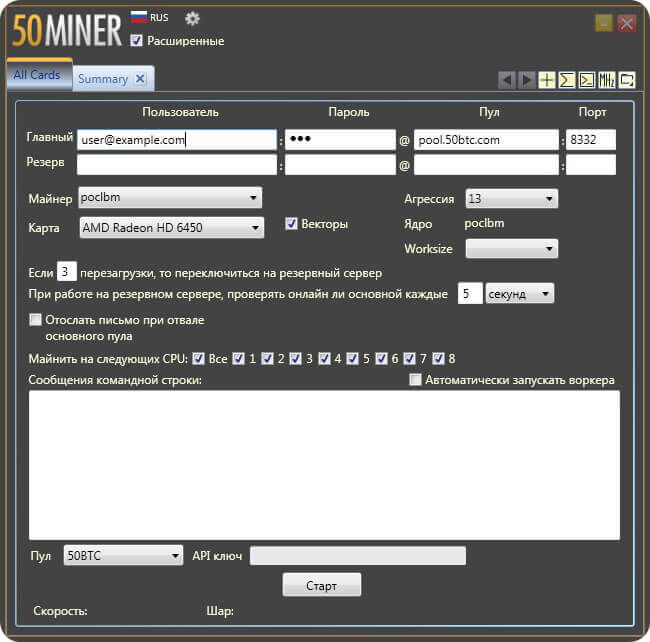Screen dimensions: 650x642
Task: Click the Резерв user field
Action: [x=177, y=165]
